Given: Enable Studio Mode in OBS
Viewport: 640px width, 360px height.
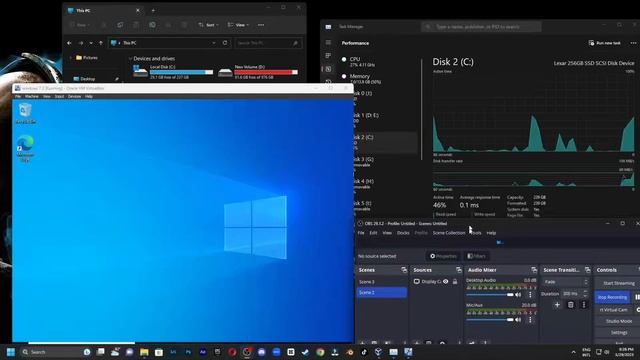Looking at the screenshot, I should (x=619, y=322).
